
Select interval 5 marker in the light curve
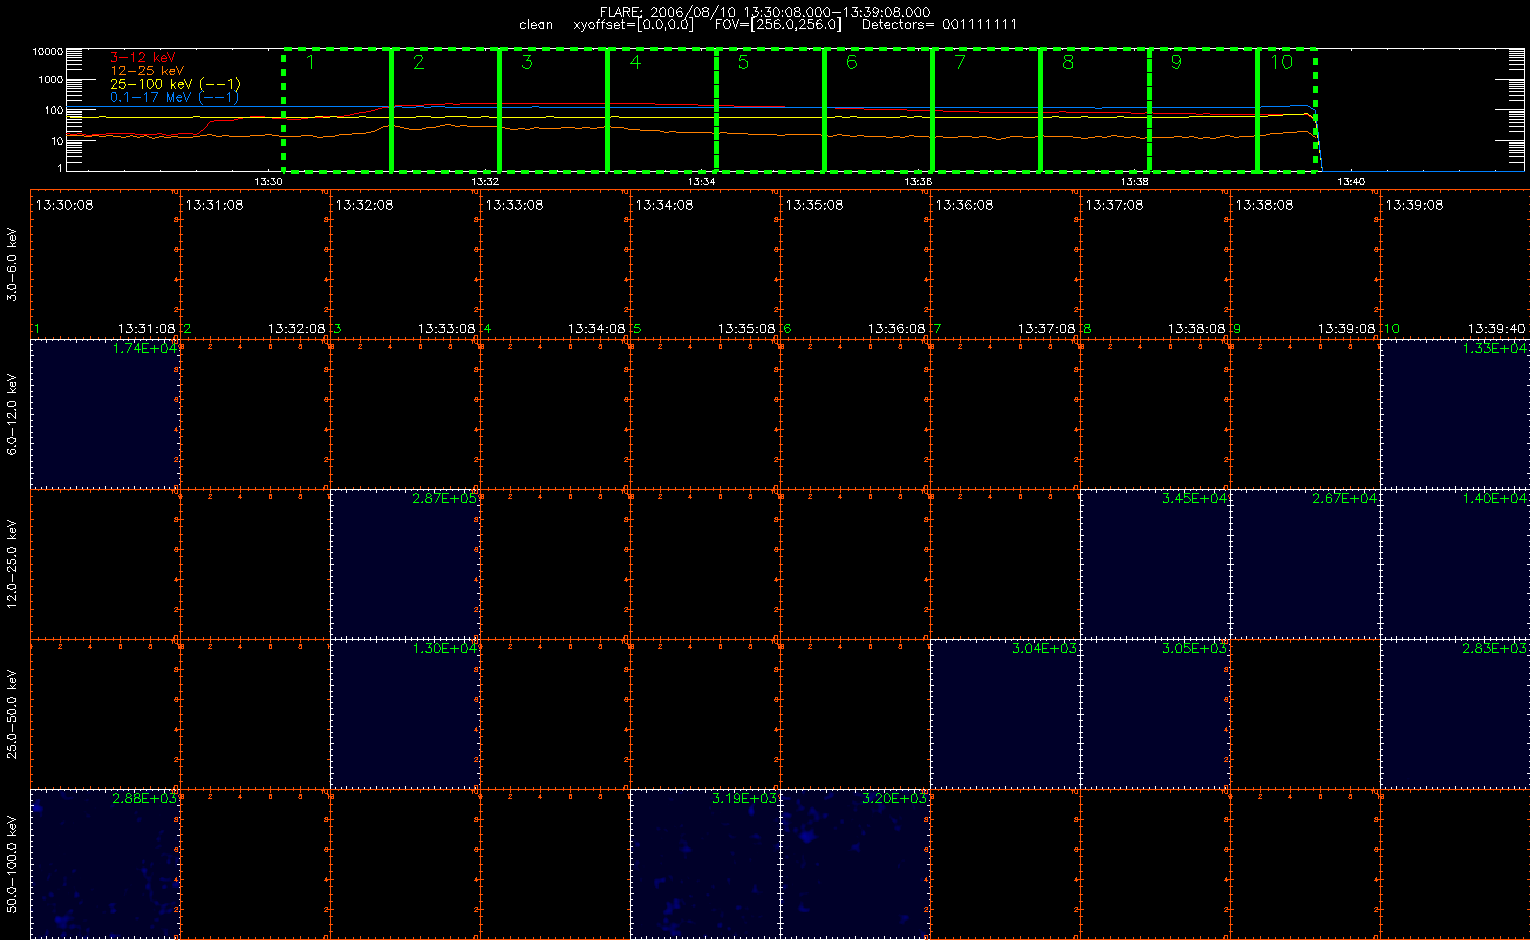point(743,62)
